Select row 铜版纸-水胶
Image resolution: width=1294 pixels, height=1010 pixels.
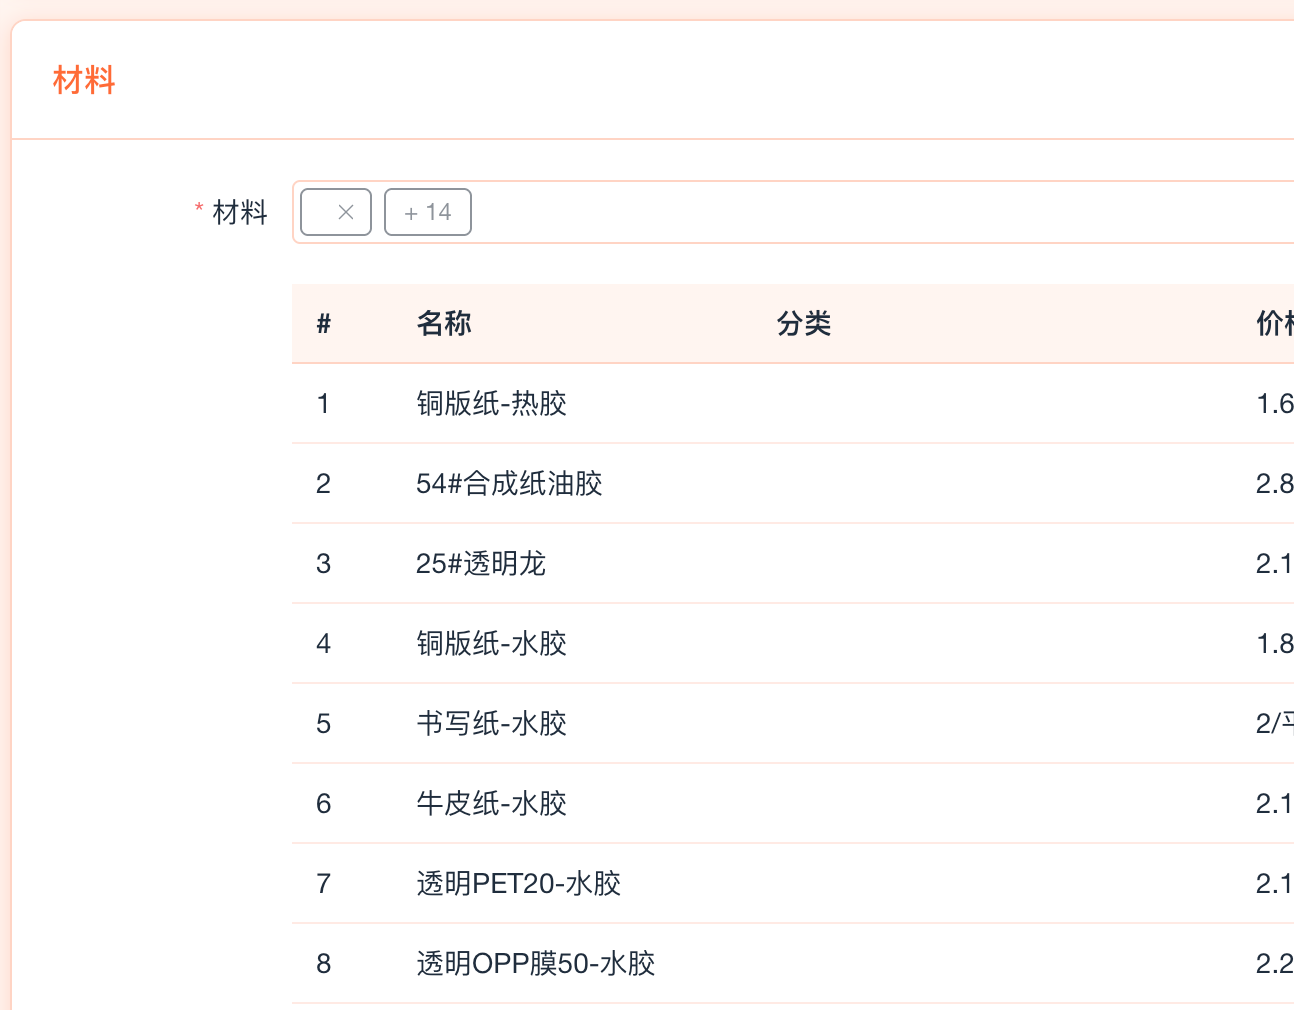point(492,643)
